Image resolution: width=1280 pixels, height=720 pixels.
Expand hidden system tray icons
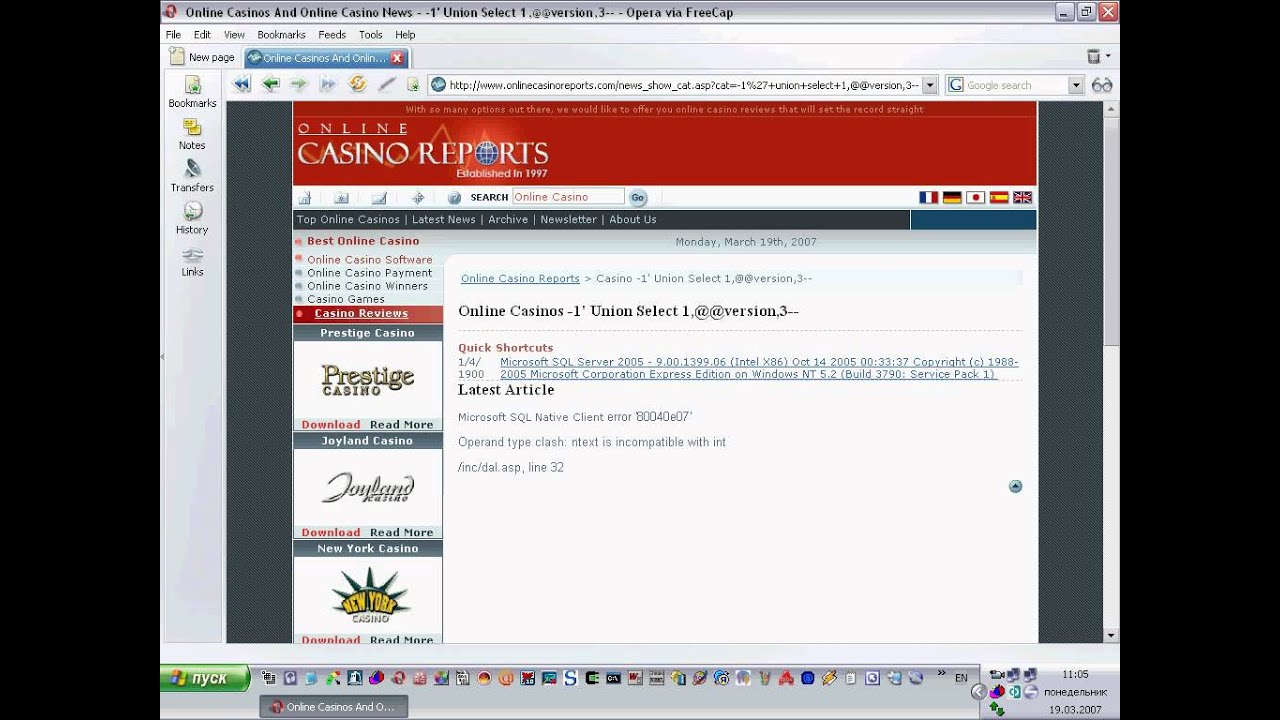coord(979,692)
